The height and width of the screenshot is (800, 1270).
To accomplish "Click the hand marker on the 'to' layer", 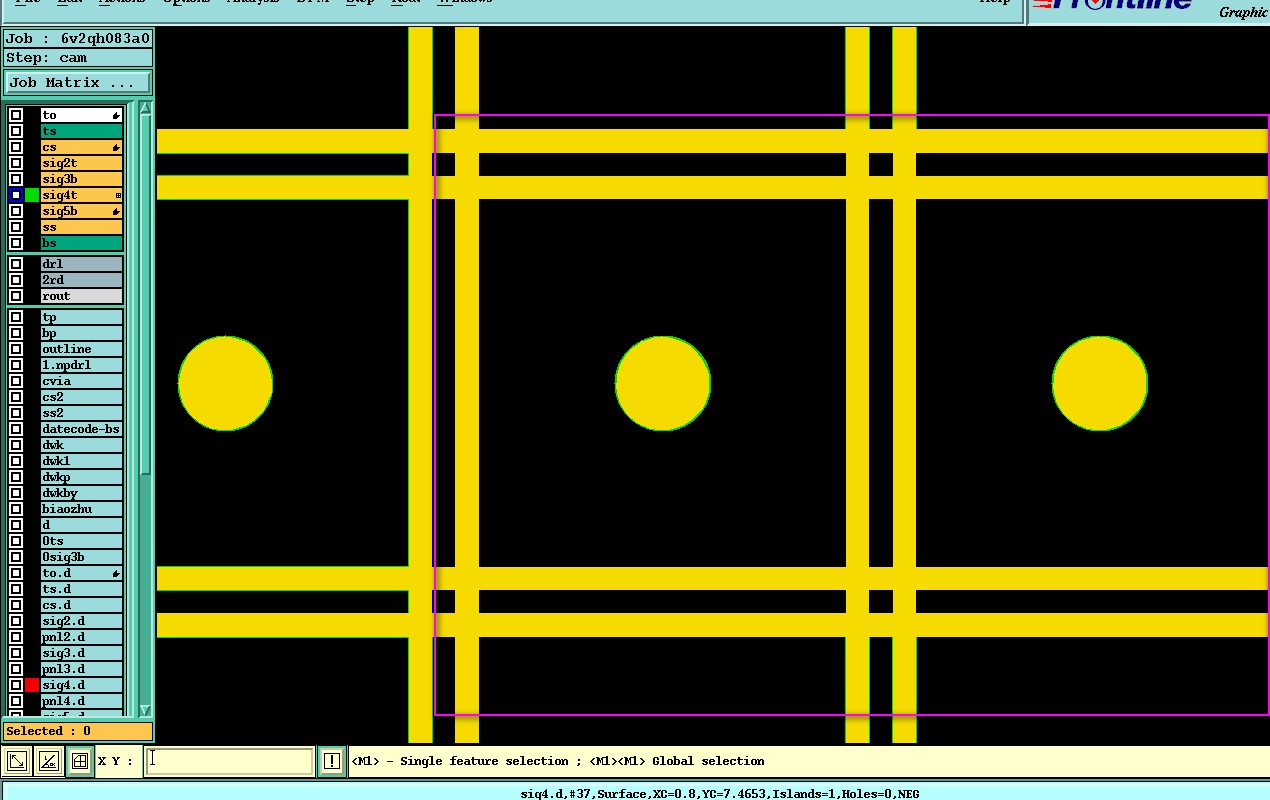I will point(117,115).
